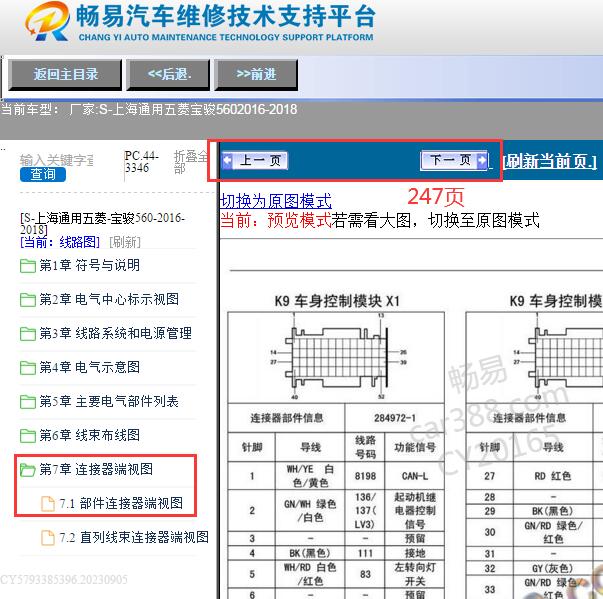Go to next page with 下一页 button
603x599 pixels.
[x=454, y=160]
